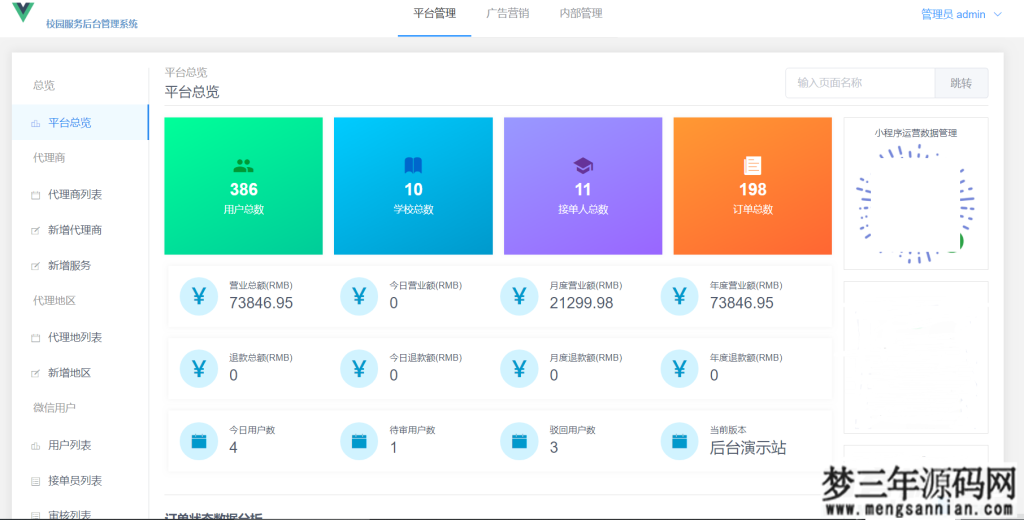Click the 月度营业额 value 21299.98
The width and height of the screenshot is (1024, 520).
point(581,303)
